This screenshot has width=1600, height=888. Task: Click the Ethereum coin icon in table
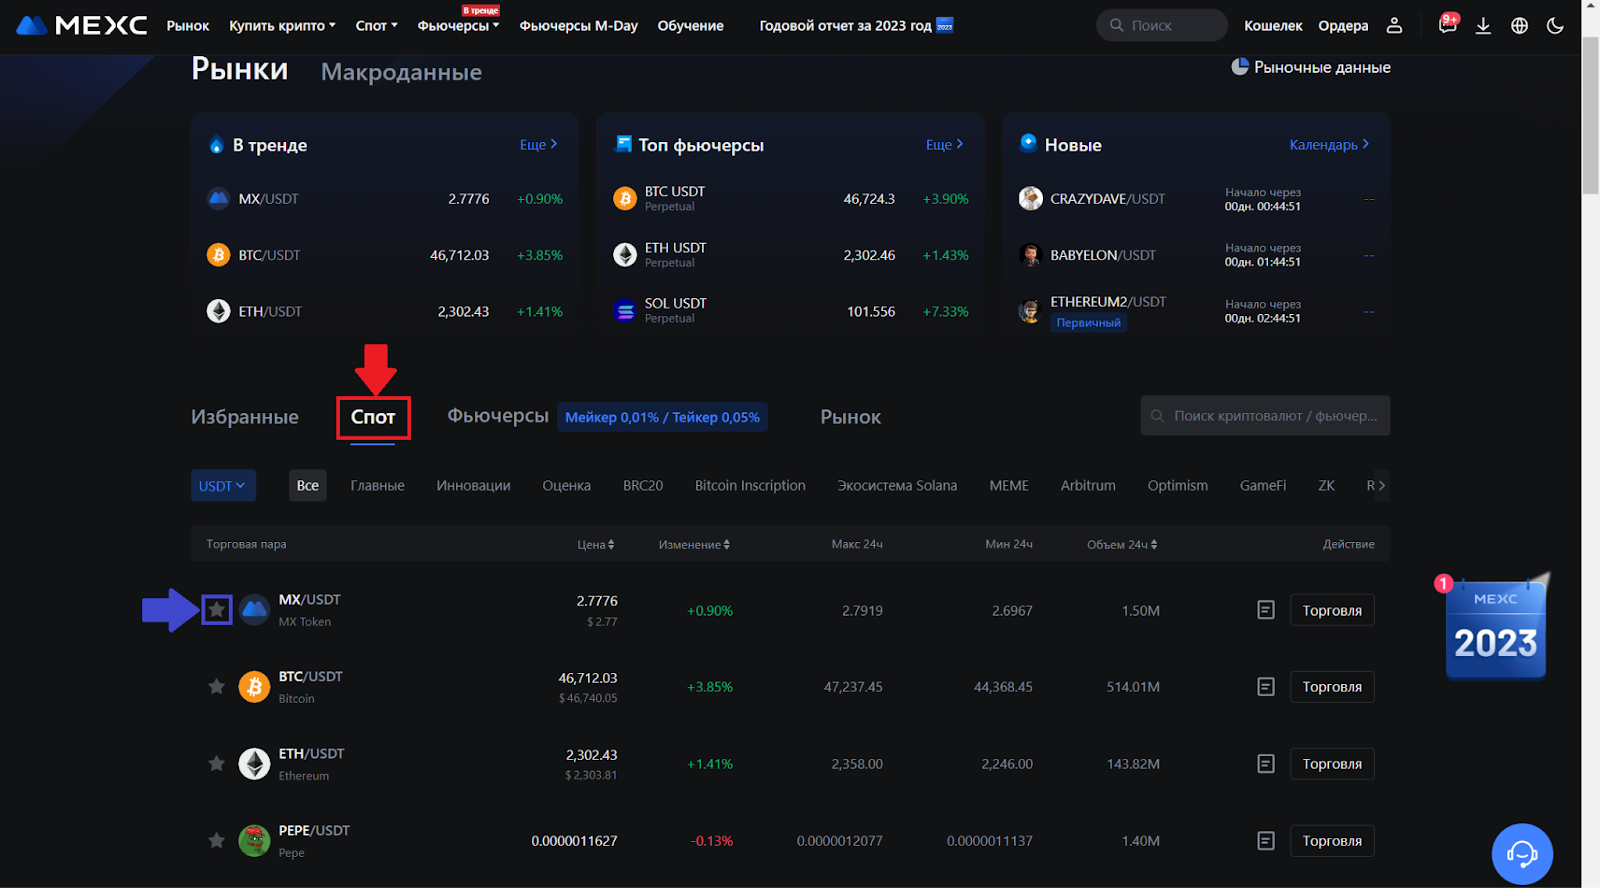[x=254, y=764]
